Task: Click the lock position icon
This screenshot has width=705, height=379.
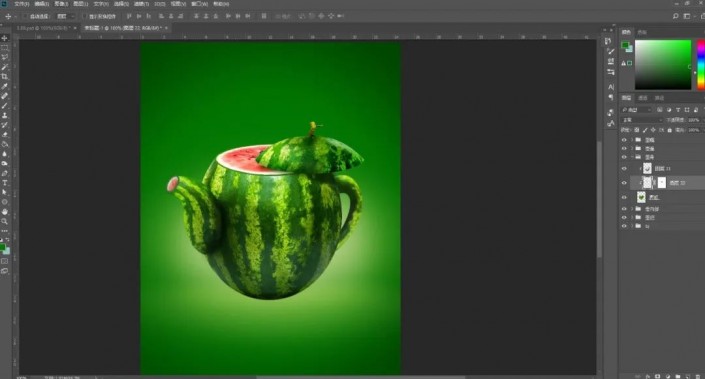Action: [653, 130]
